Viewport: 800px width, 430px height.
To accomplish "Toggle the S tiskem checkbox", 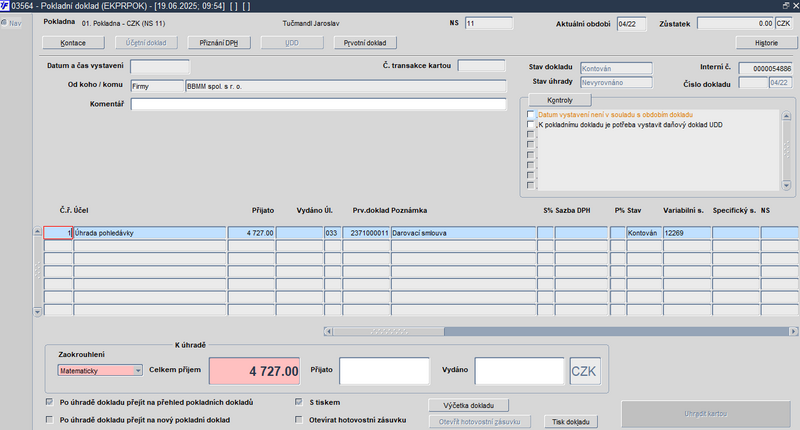I will coord(299,402).
